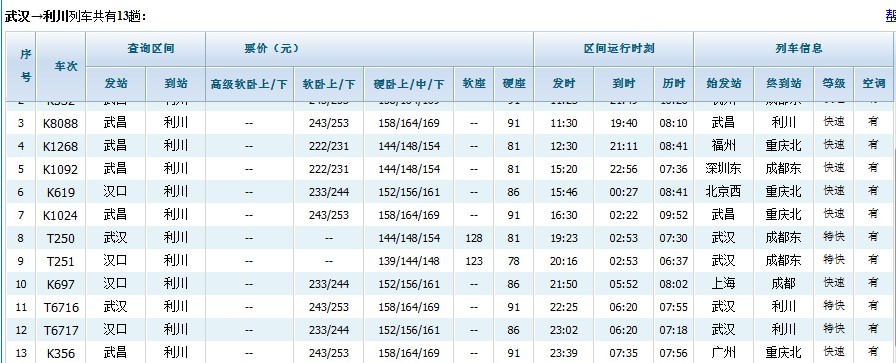Viewport: 896px width, 363px height.
Task: Select hard sleeper price 139/144/148 for T251
Action: click(x=409, y=261)
